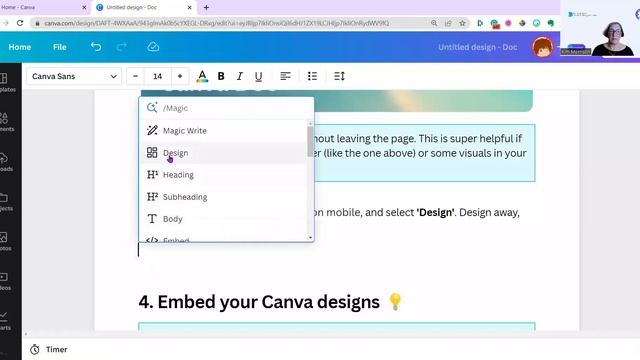
Task: Click the user profile avatar
Action: 542,47
